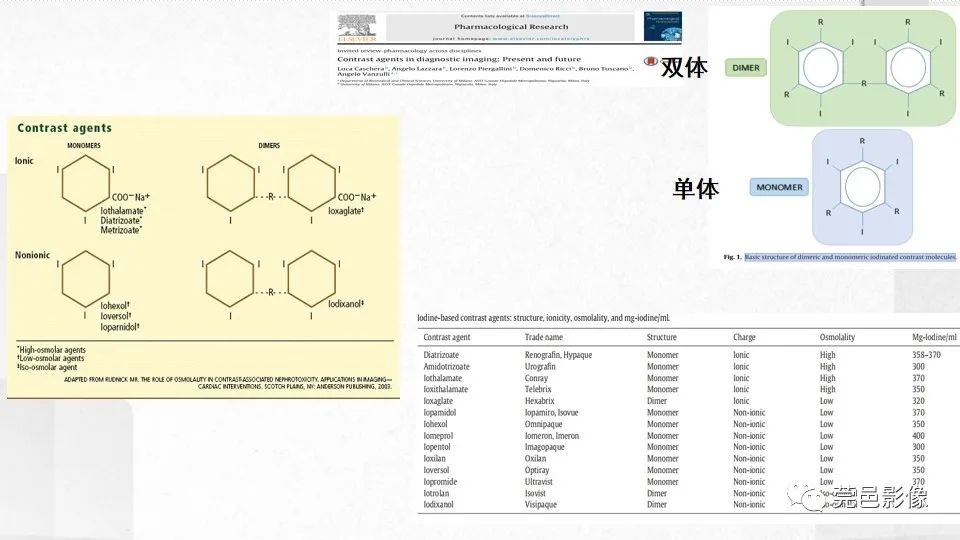Click the 'Contrast agents' heading in yellow panel
The width and height of the screenshot is (960, 540).
[64, 128]
